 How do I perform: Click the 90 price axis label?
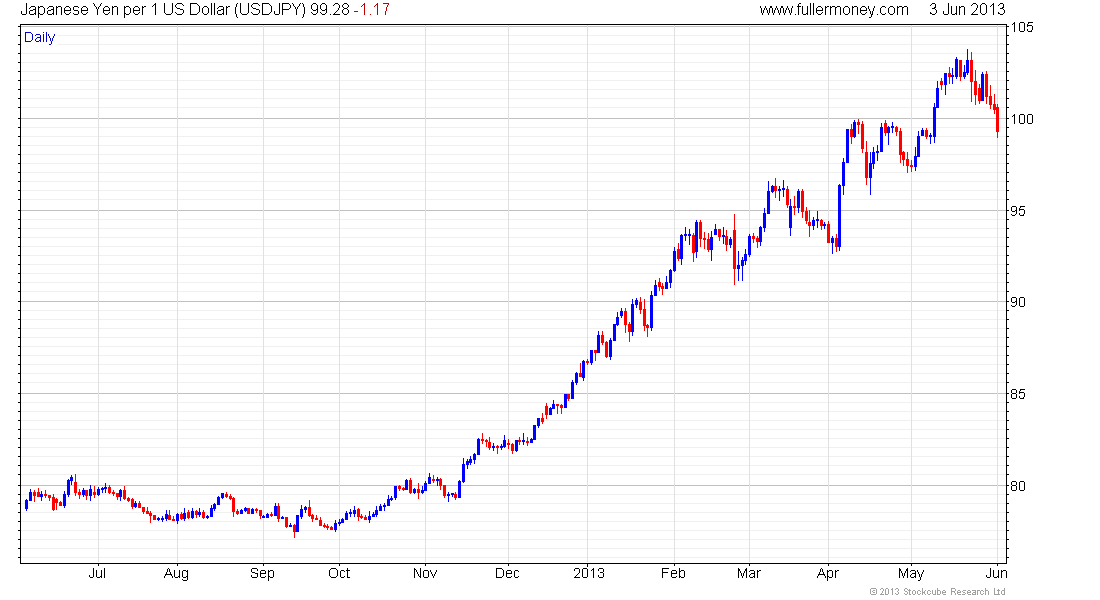(1018, 302)
